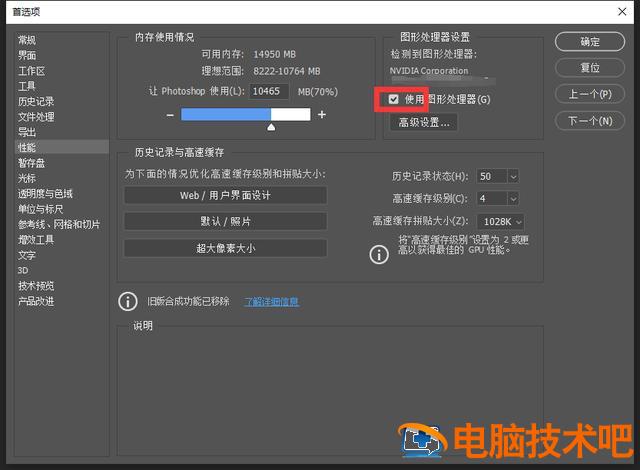Viewport: 640px width, 470px height.
Task: Go to next page with 下一个(N)
Action: point(590,121)
